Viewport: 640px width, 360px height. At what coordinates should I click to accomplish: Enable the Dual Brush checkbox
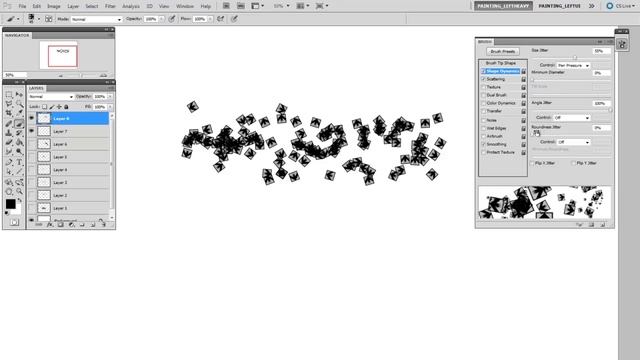pyautogui.click(x=484, y=95)
